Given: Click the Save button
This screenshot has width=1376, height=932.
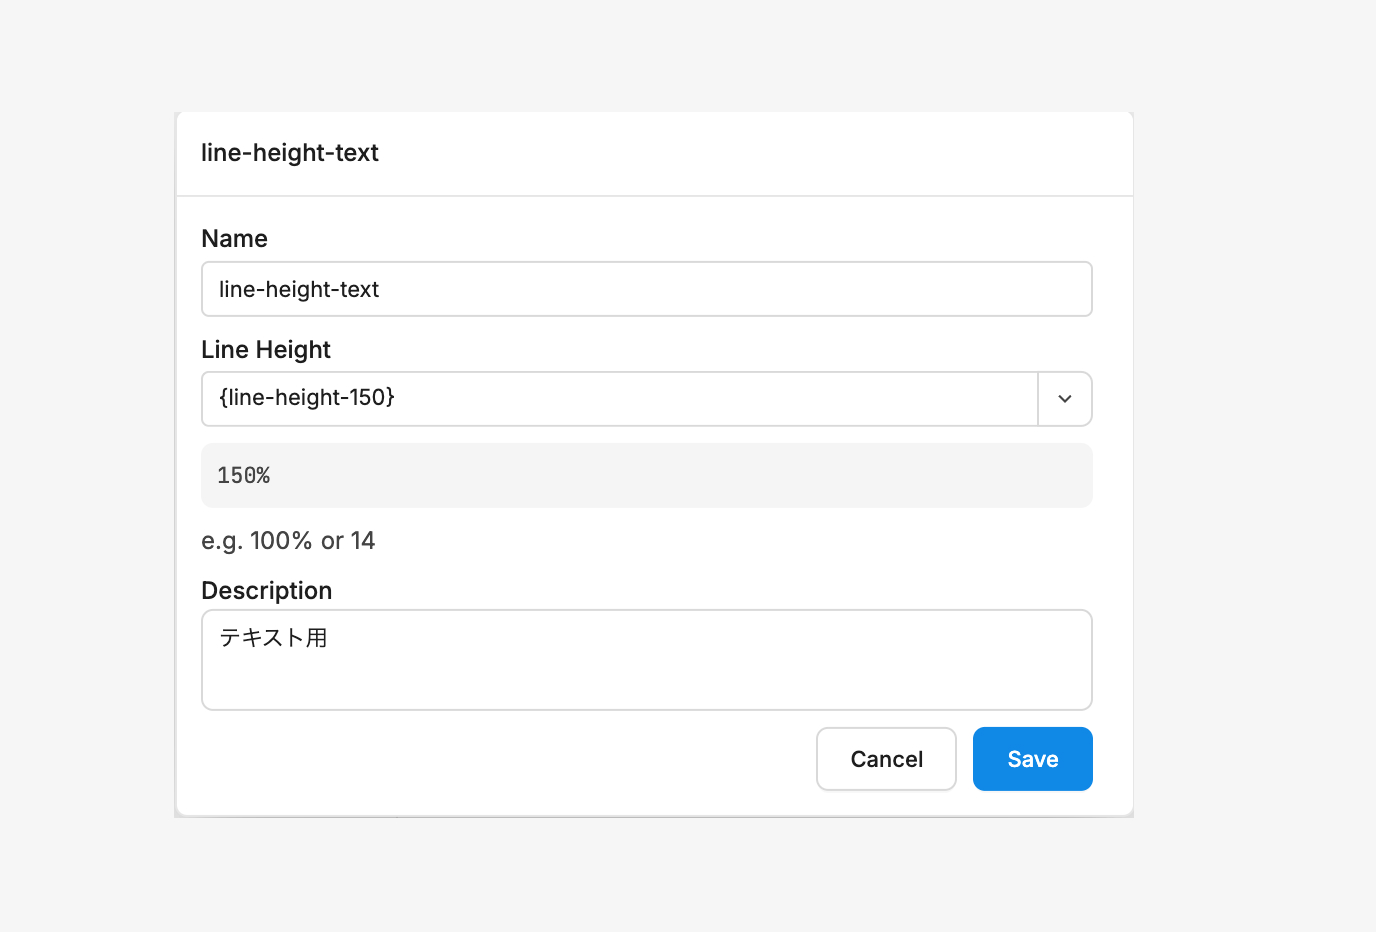Looking at the screenshot, I should coord(1032,759).
